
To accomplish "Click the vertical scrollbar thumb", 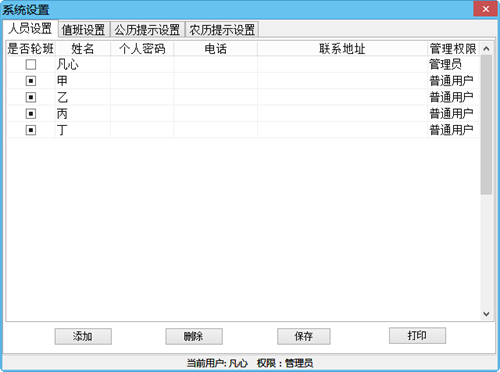I will coord(486,125).
